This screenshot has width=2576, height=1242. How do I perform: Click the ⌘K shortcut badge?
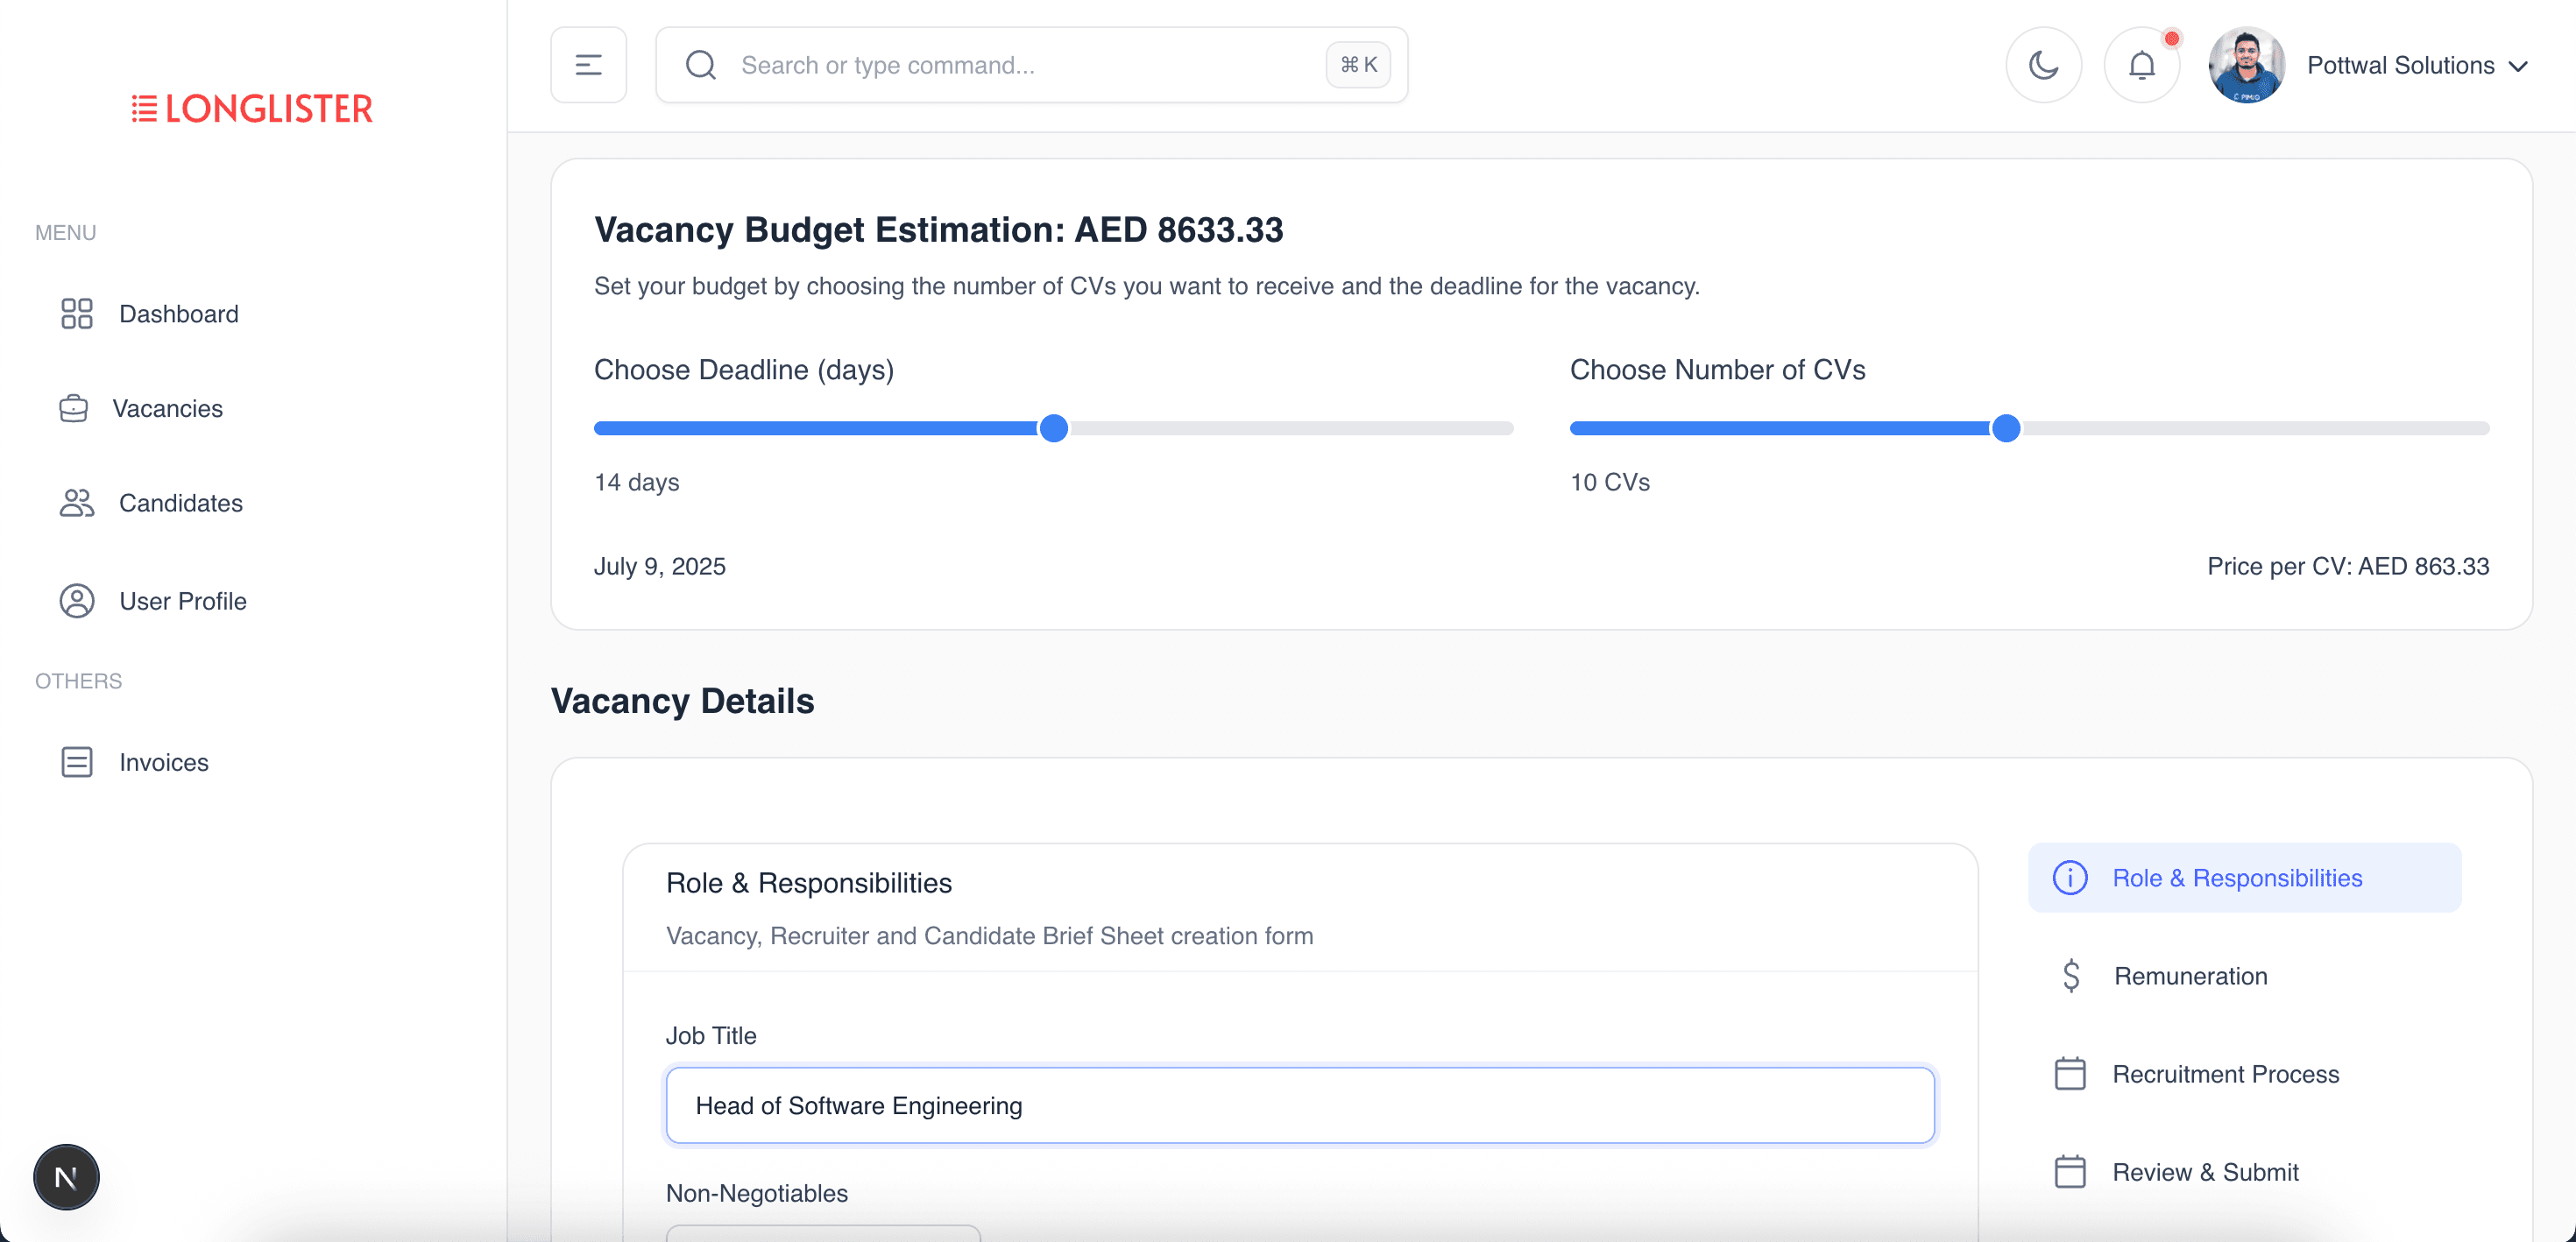[x=1357, y=65]
